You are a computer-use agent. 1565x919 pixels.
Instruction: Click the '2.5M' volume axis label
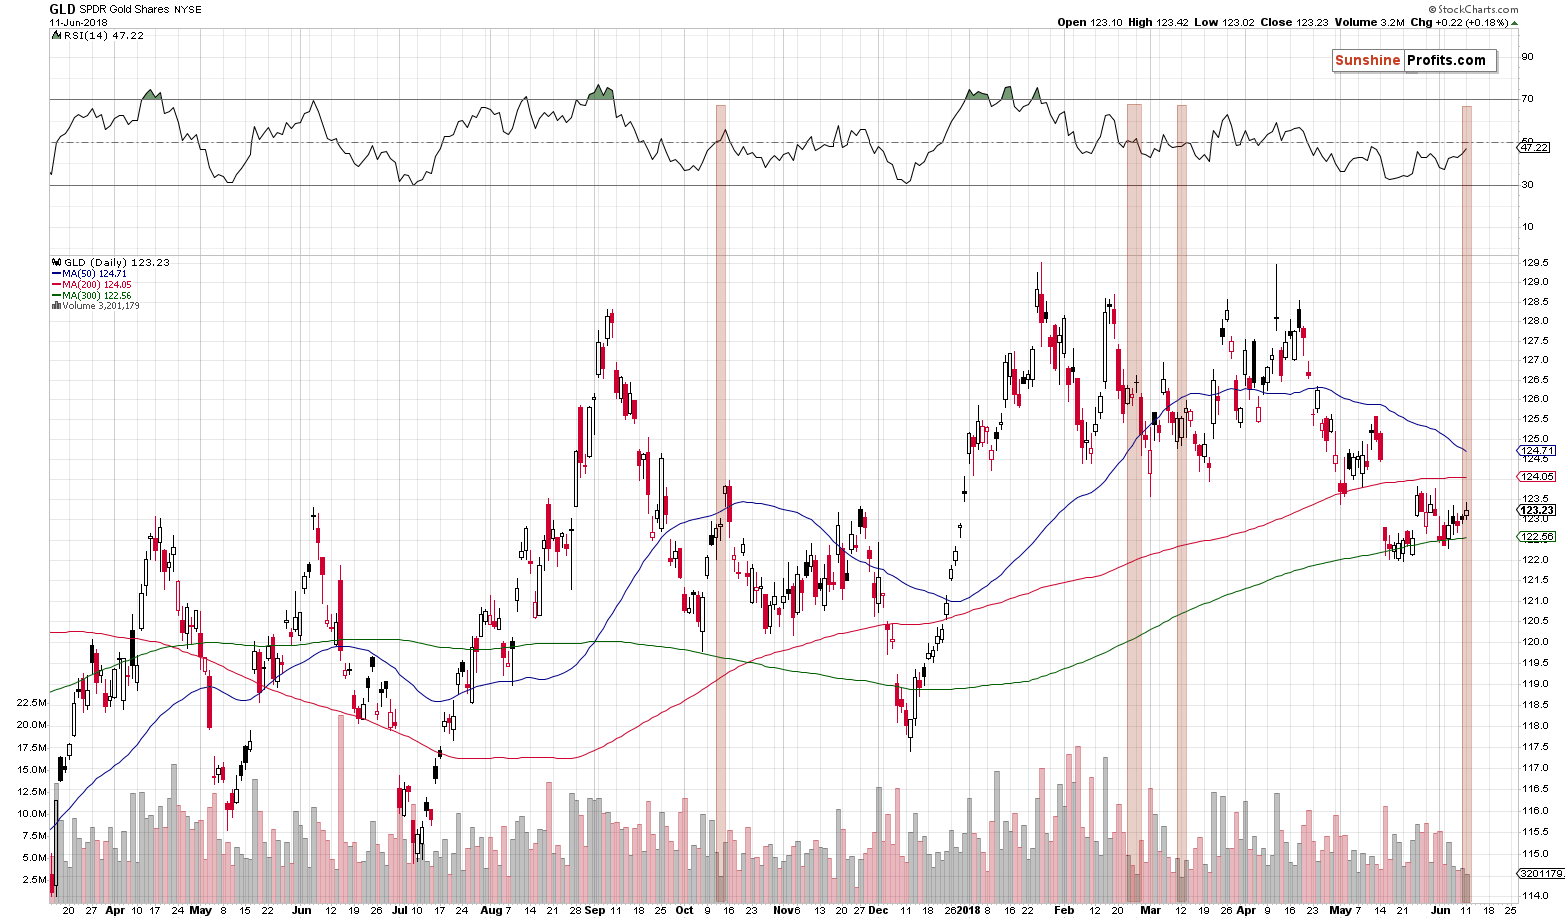(34, 880)
